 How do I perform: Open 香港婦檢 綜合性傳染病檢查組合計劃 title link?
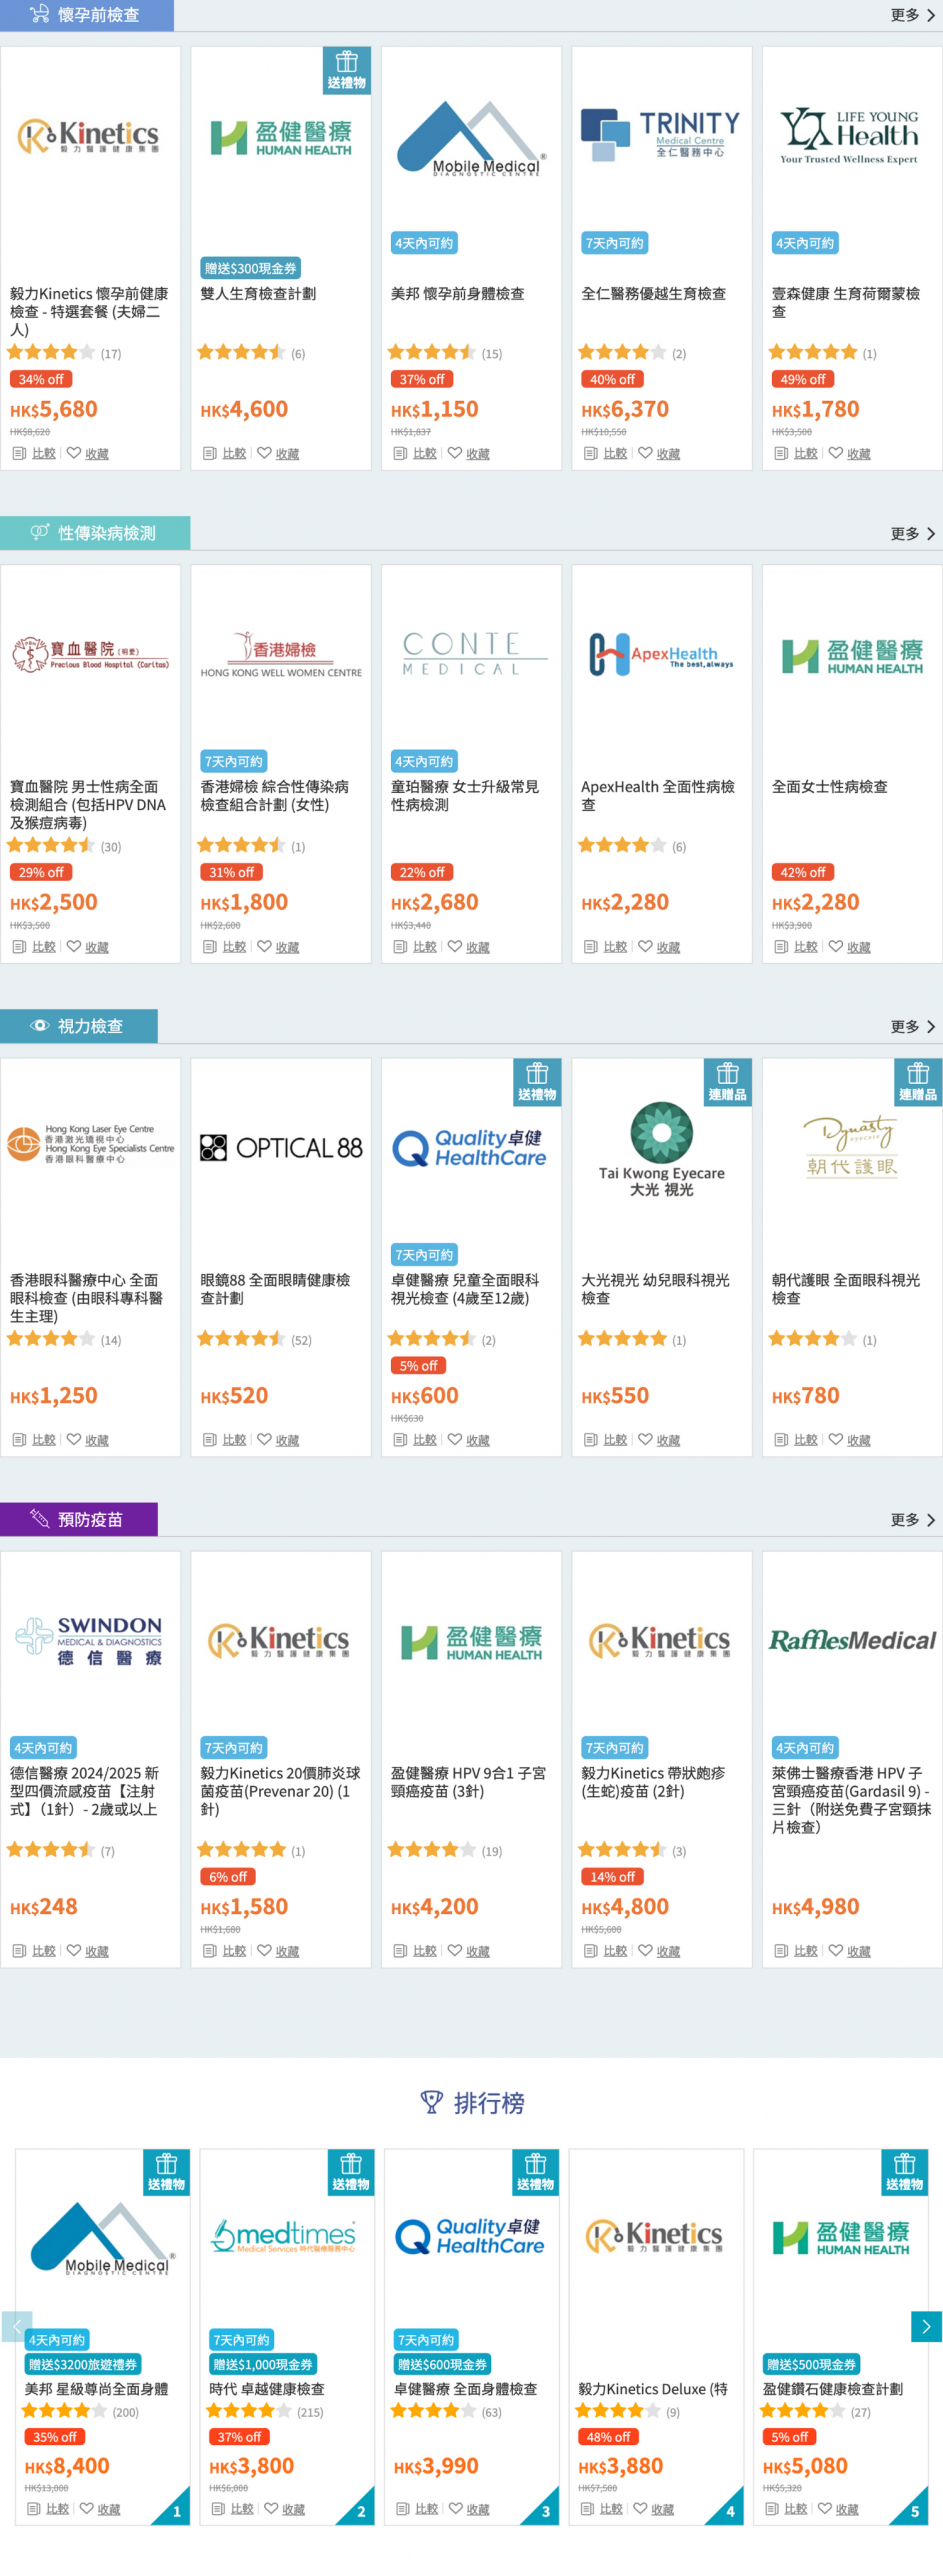[275, 795]
